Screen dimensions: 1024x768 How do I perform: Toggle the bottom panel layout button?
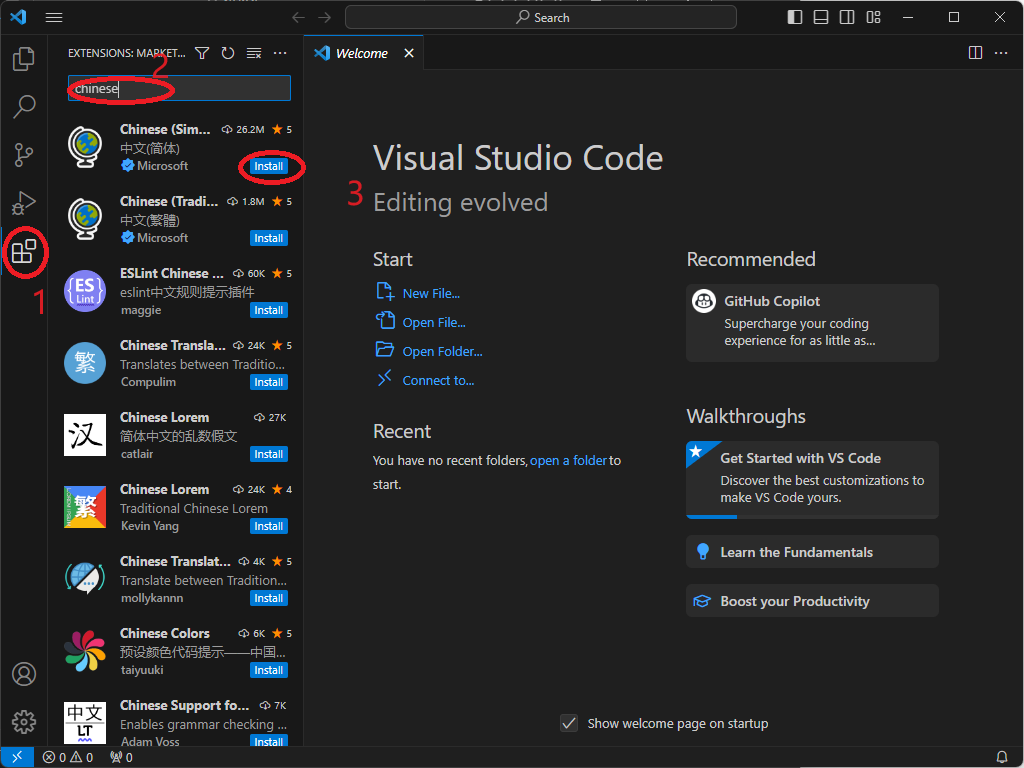(x=821, y=18)
